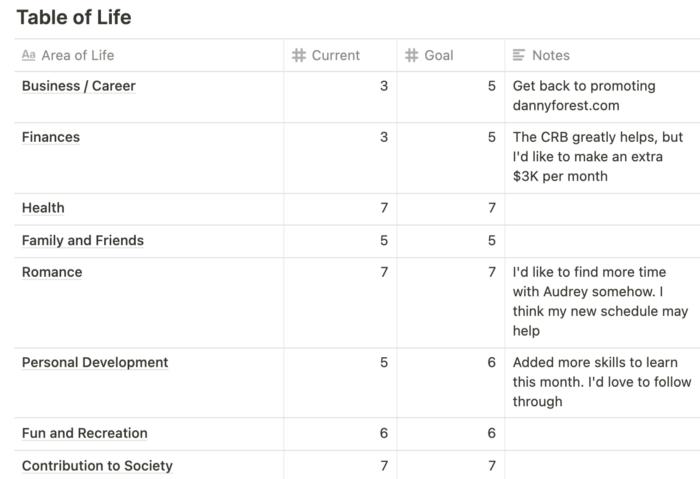Open the Area of Life column menu
The height and width of the screenshot is (479, 700).
click(149, 55)
